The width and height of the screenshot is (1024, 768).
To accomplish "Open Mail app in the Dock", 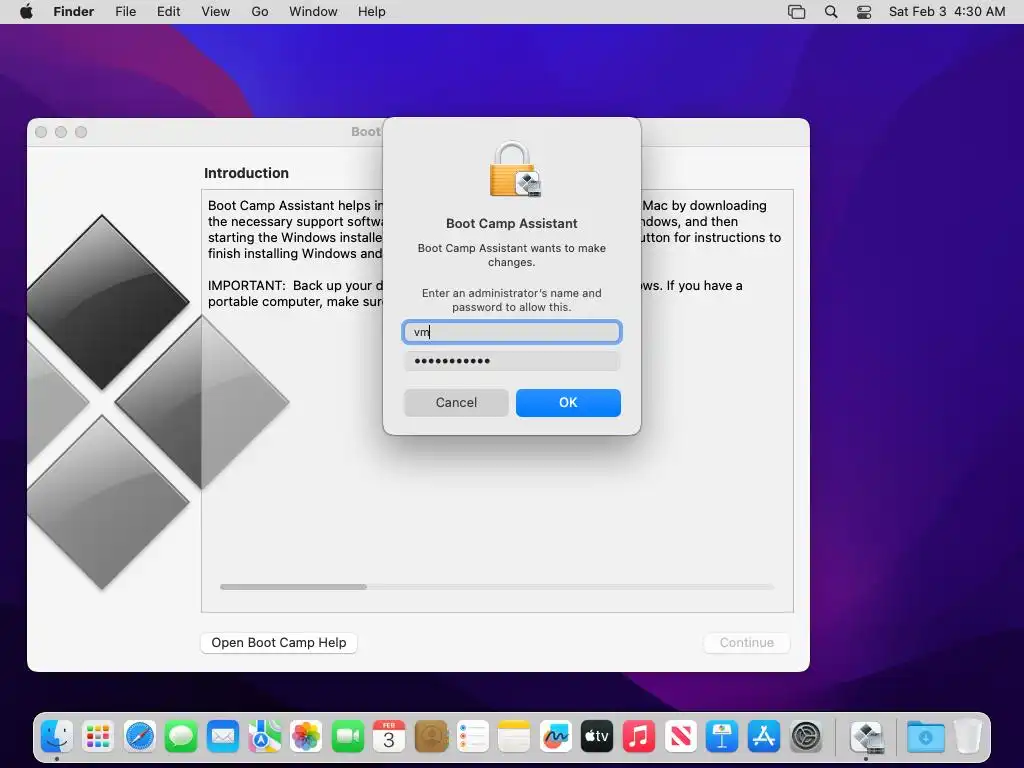I will click(223, 737).
